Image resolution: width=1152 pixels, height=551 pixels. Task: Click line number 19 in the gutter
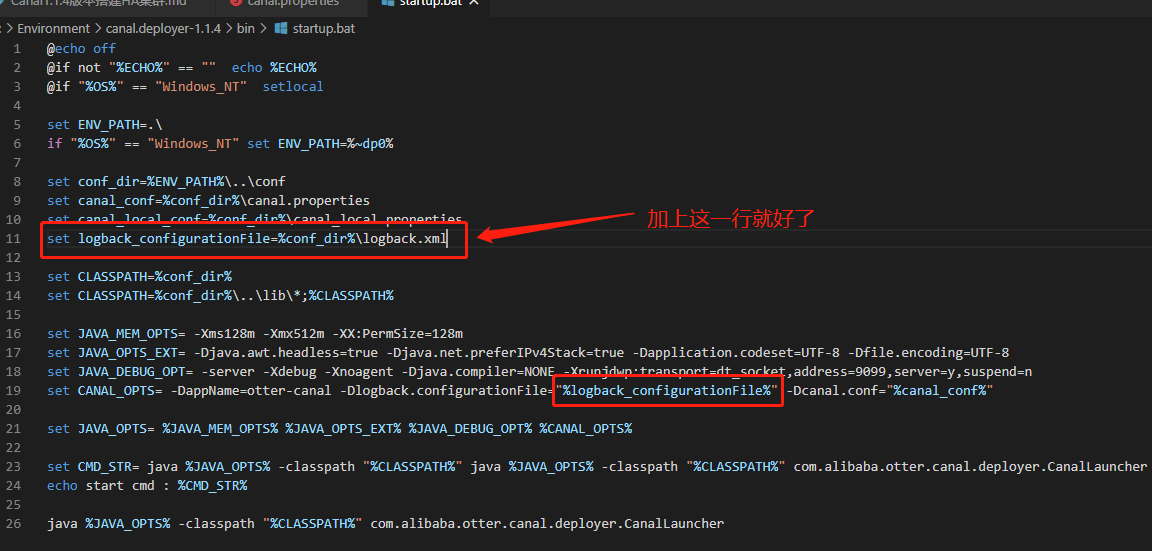click(13, 390)
